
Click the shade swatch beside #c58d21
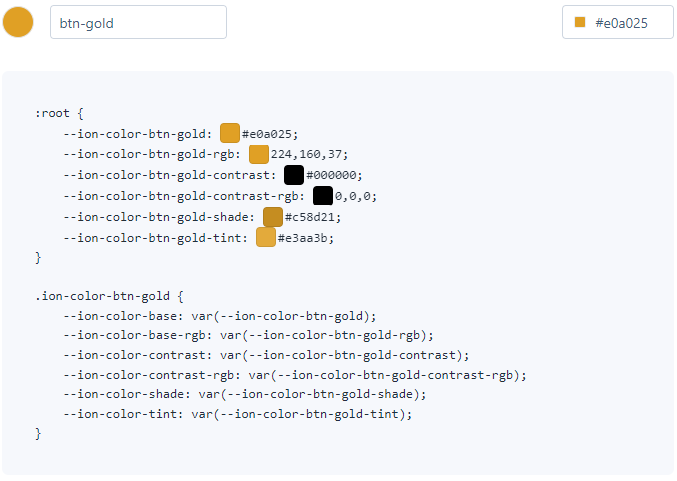tap(273, 217)
